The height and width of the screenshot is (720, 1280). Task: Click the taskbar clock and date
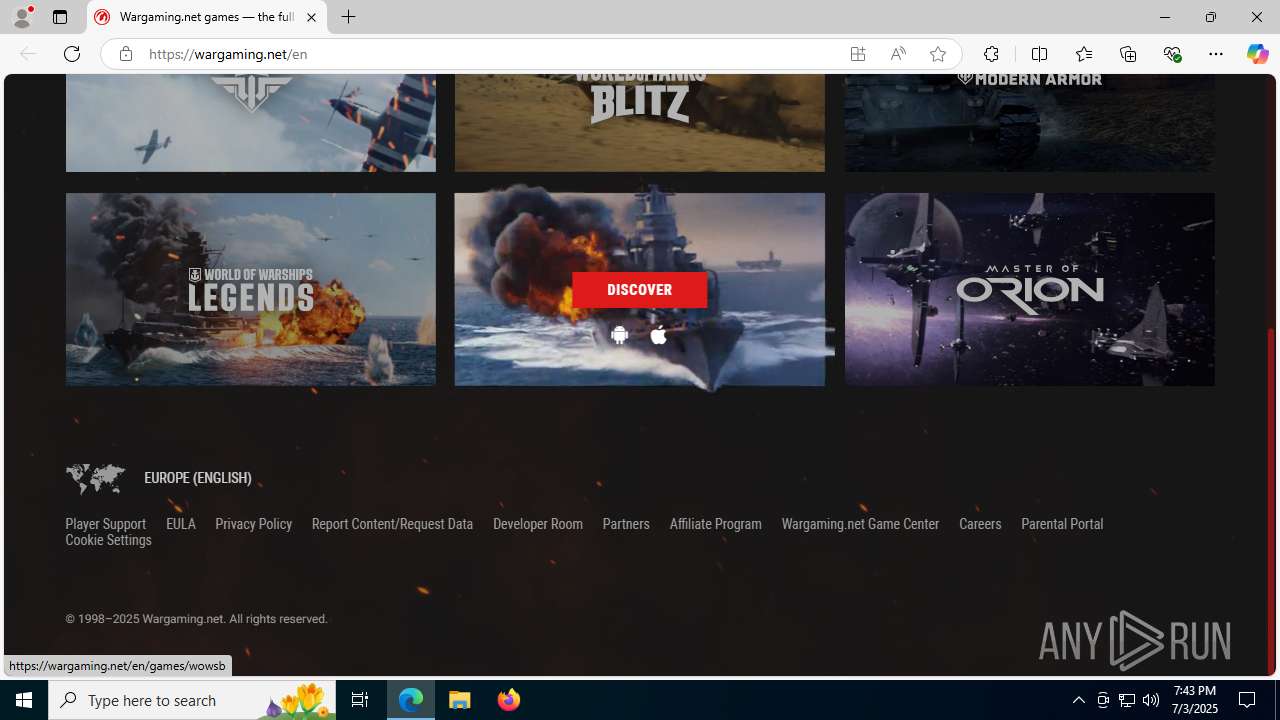point(1195,700)
